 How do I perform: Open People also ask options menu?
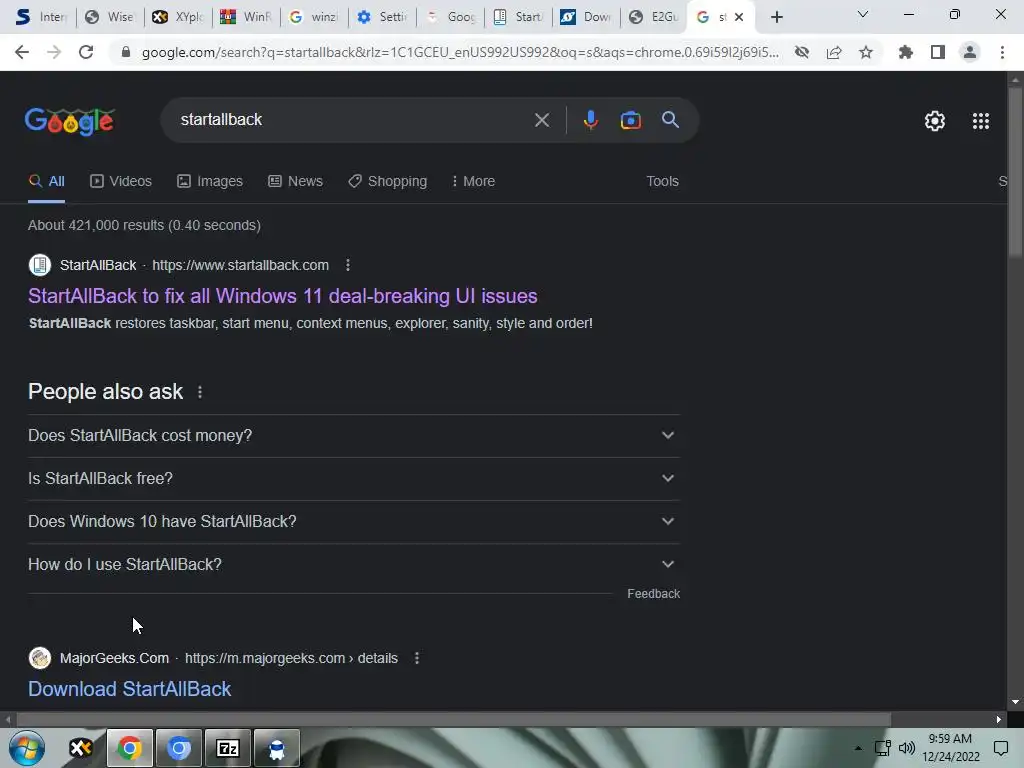click(x=200, y=392)
